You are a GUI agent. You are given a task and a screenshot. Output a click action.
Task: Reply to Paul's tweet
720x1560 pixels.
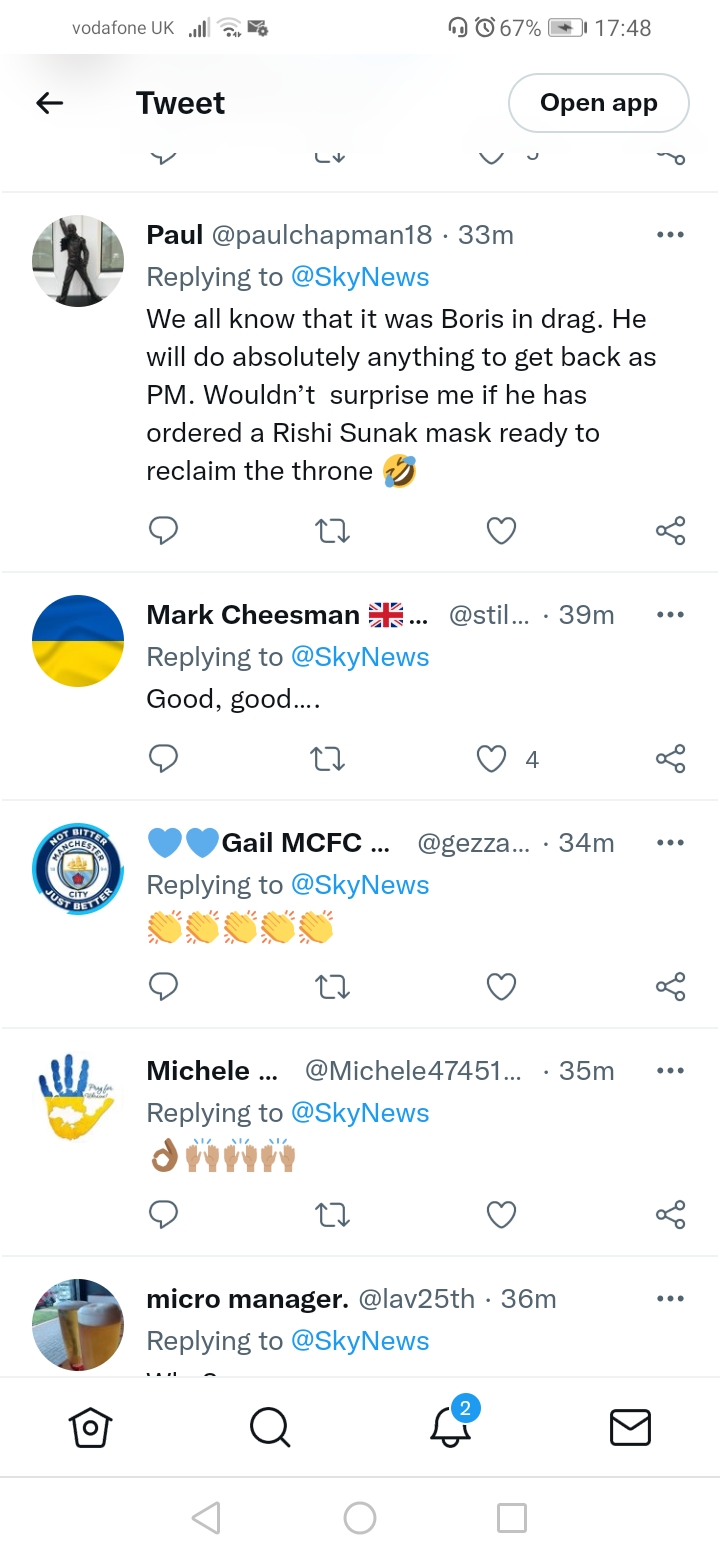pyautogui.click(x=163, y=530)
